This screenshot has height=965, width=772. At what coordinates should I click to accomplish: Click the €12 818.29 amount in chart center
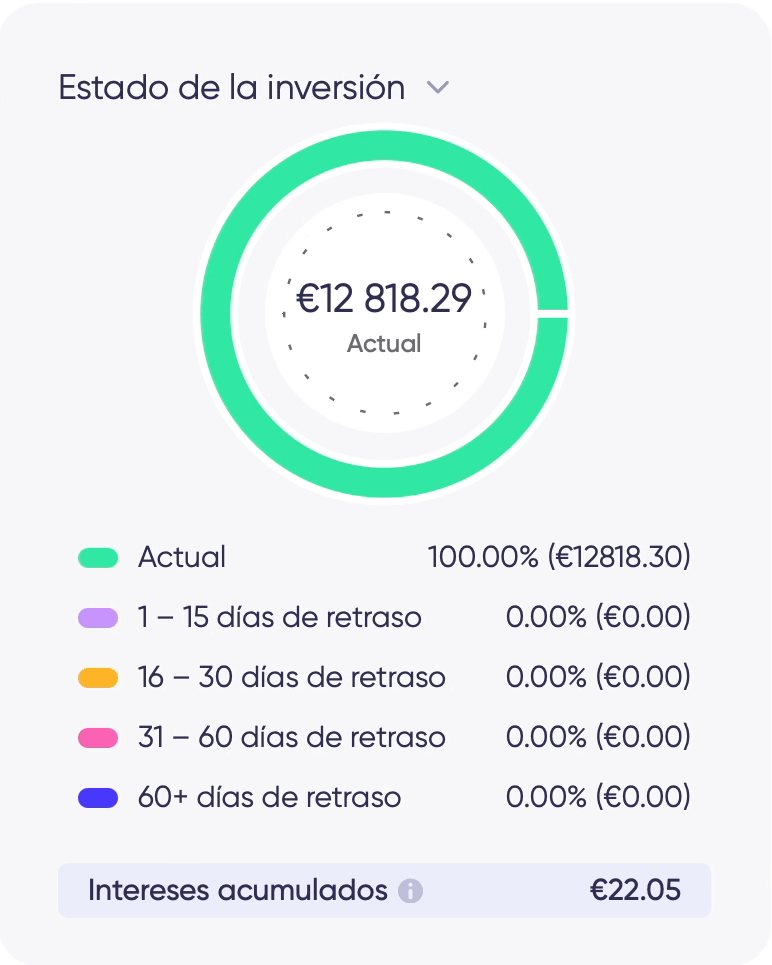[x=385, y=299]
